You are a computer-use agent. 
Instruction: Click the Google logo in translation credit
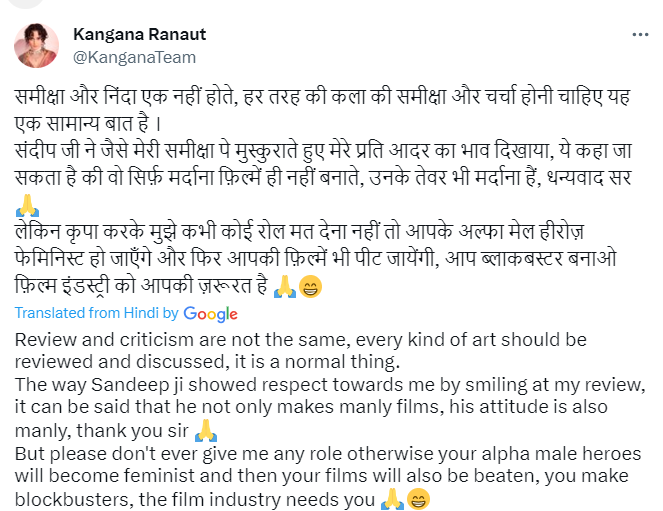(210, 314)
